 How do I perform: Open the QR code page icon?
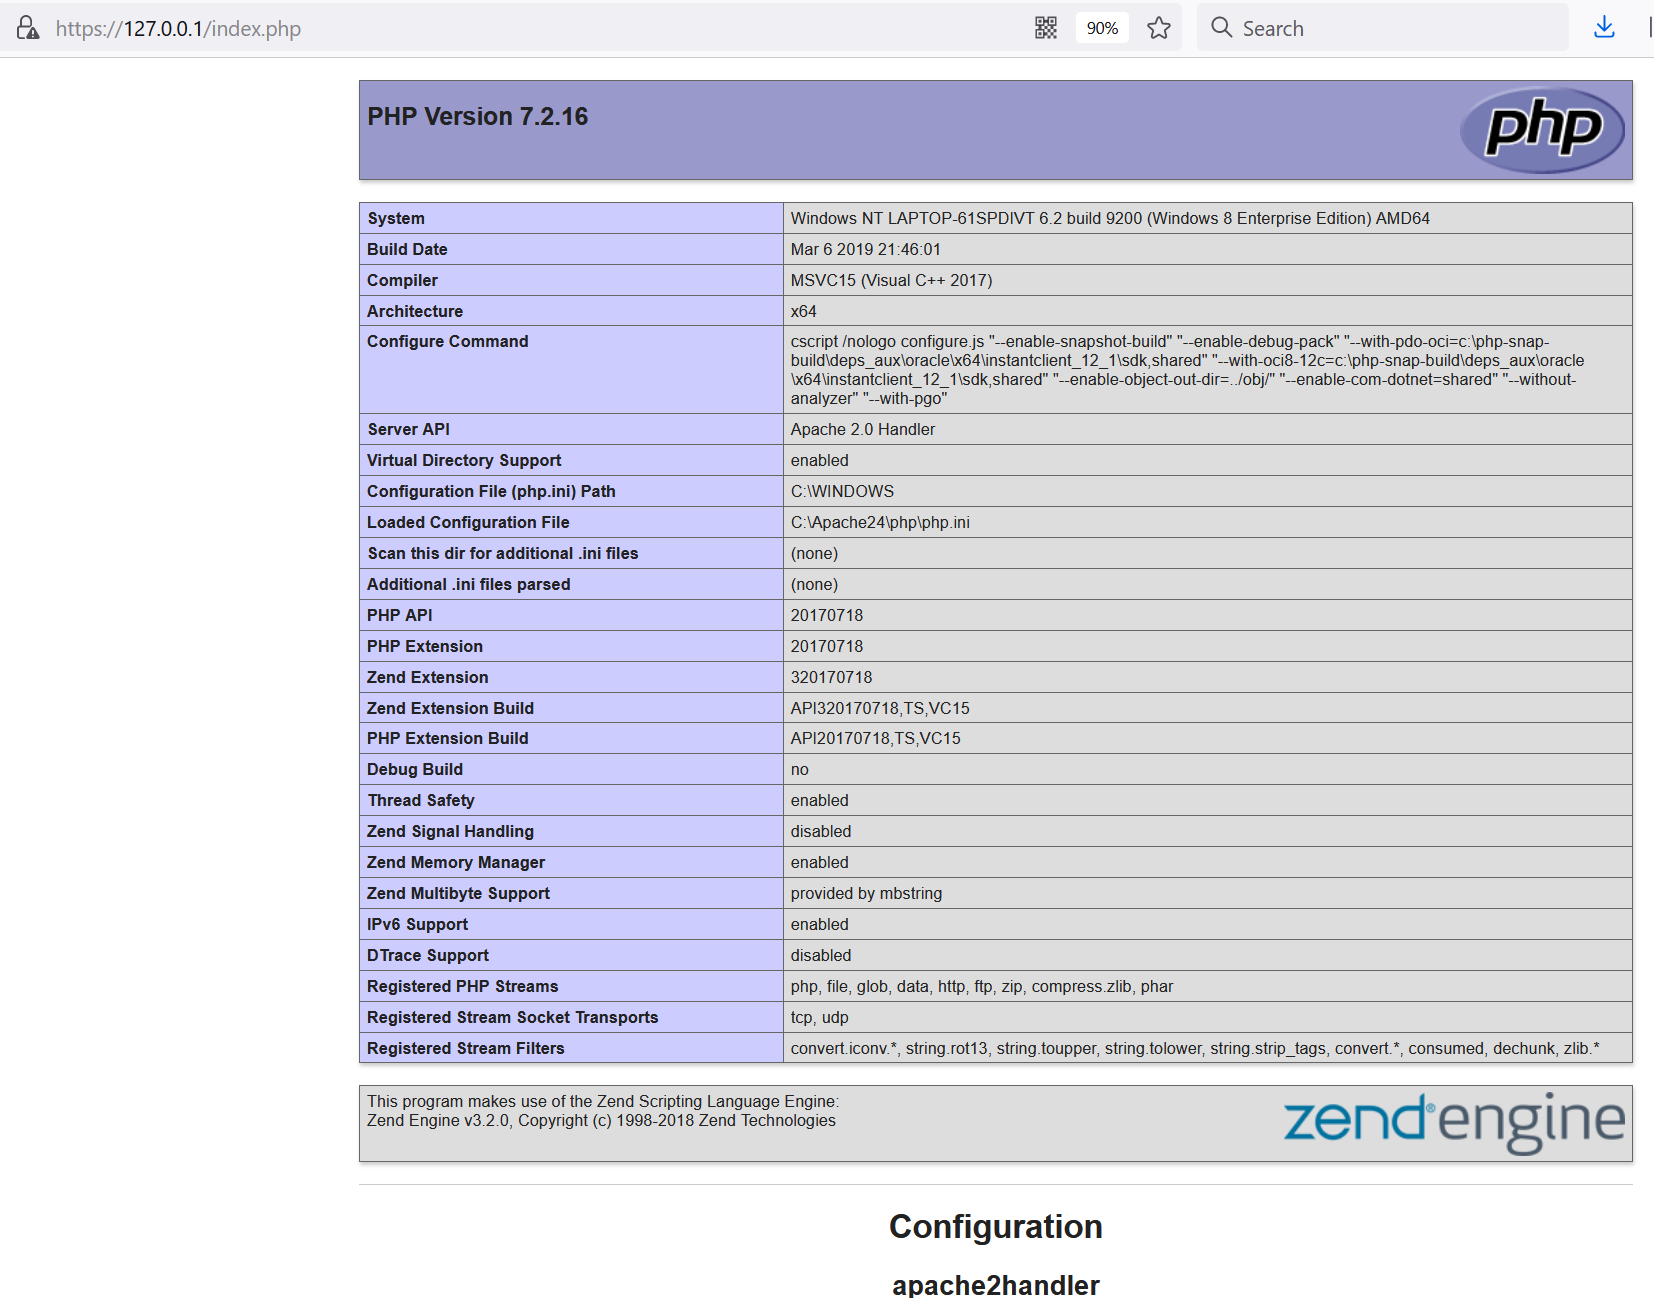pos(1046,28)
